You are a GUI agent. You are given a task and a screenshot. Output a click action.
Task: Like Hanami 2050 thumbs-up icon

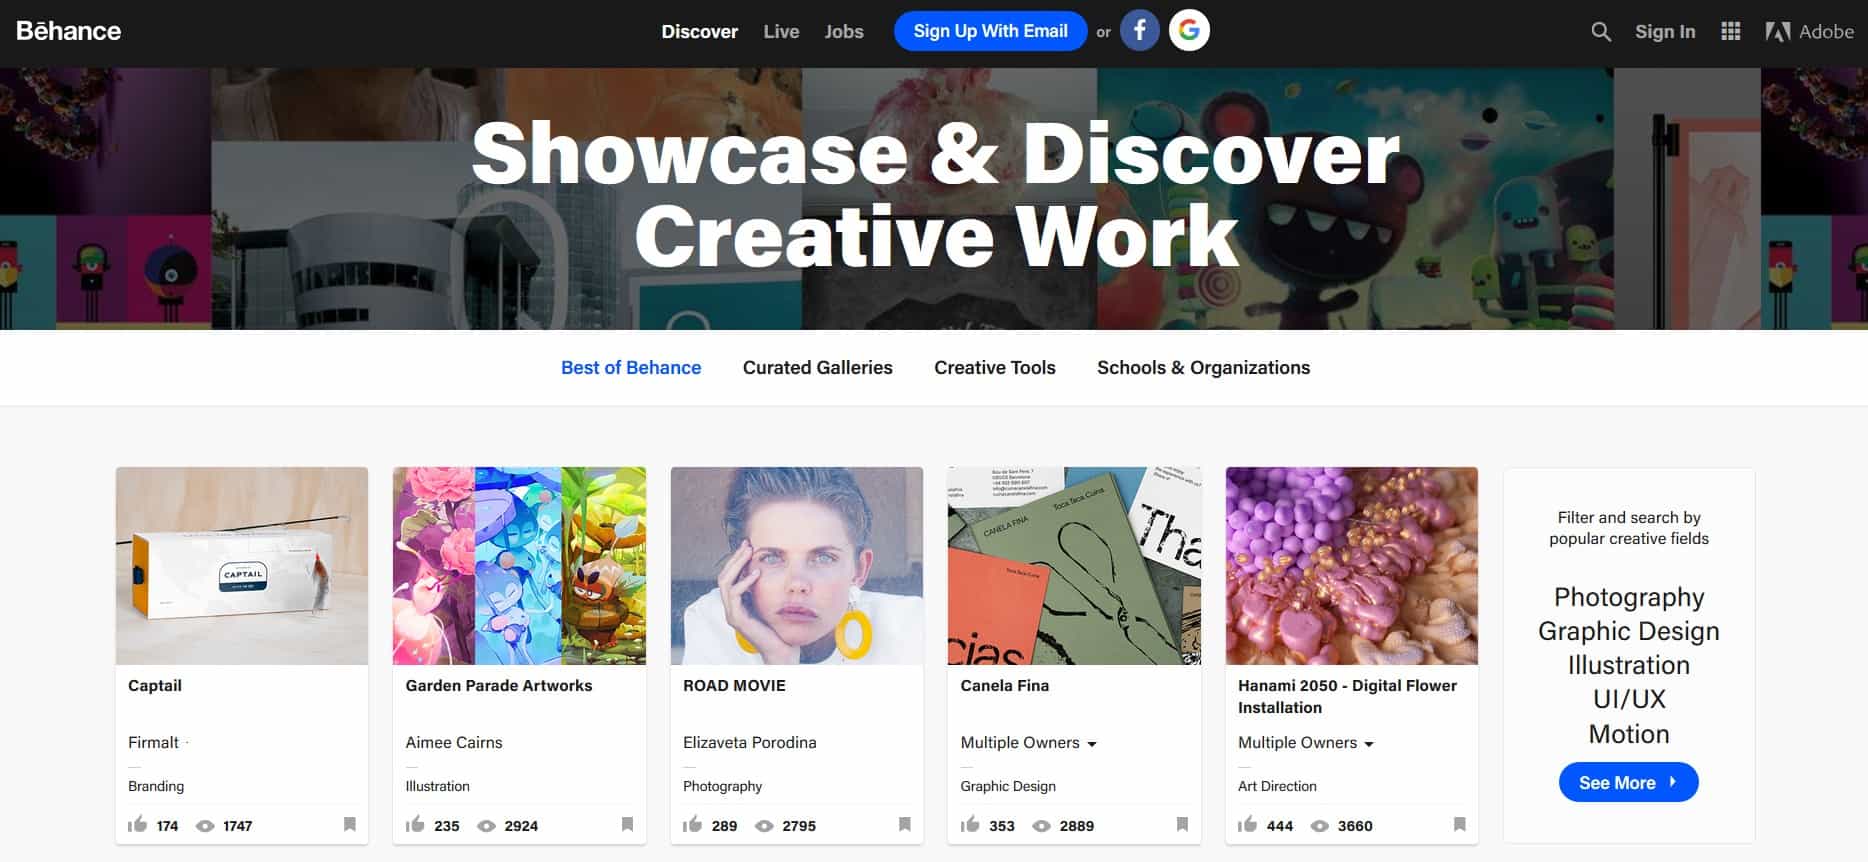pyautogui.click(x=1247, y=824)
